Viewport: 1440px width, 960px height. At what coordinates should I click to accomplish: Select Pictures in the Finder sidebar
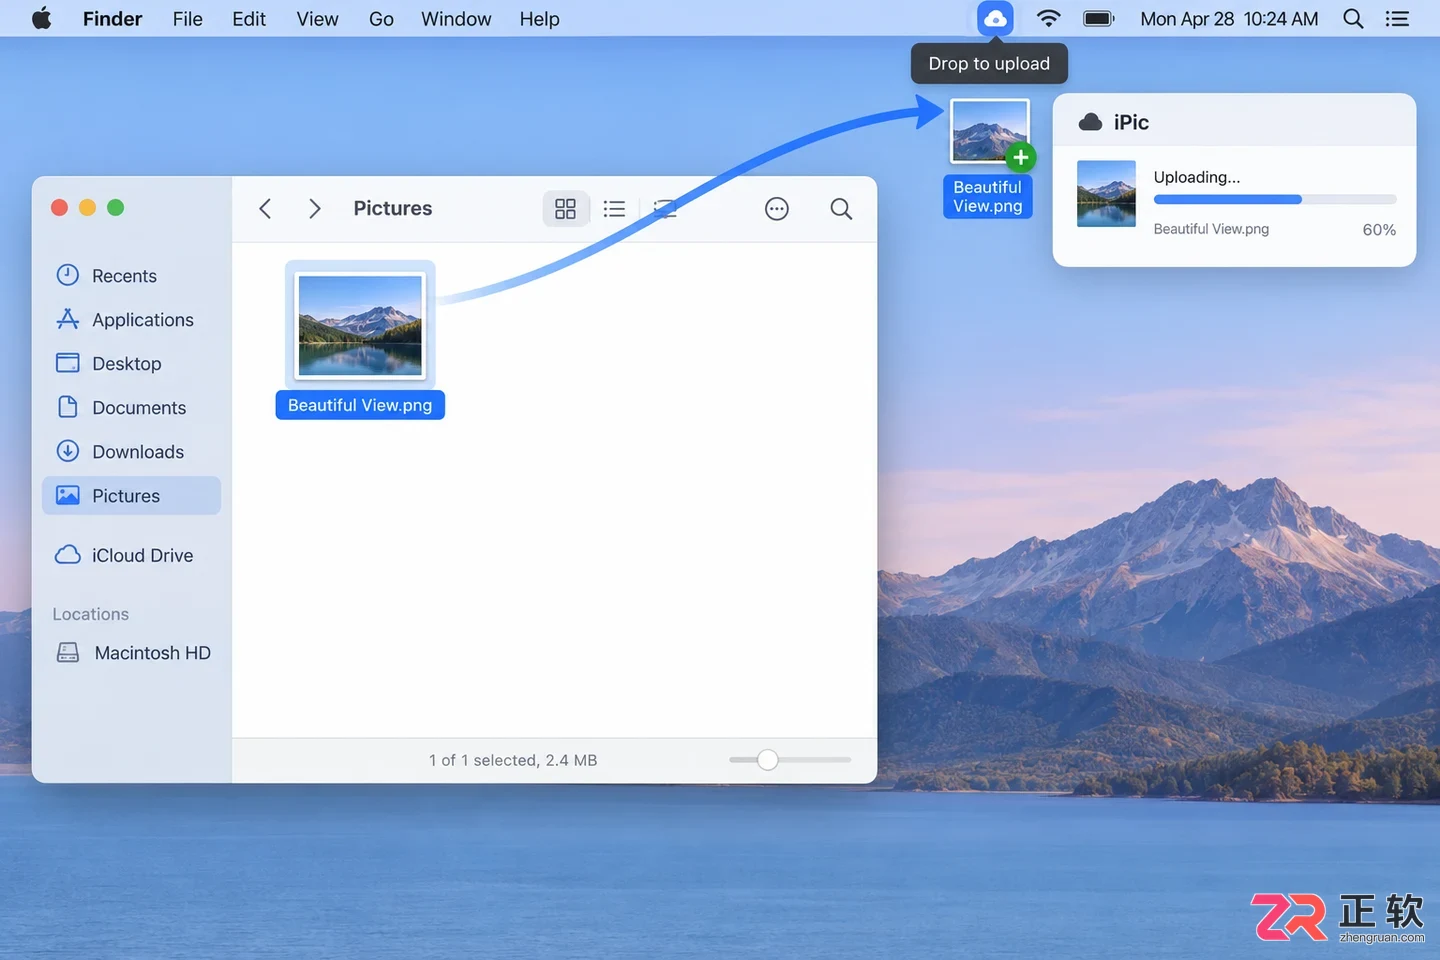[131, 495]
